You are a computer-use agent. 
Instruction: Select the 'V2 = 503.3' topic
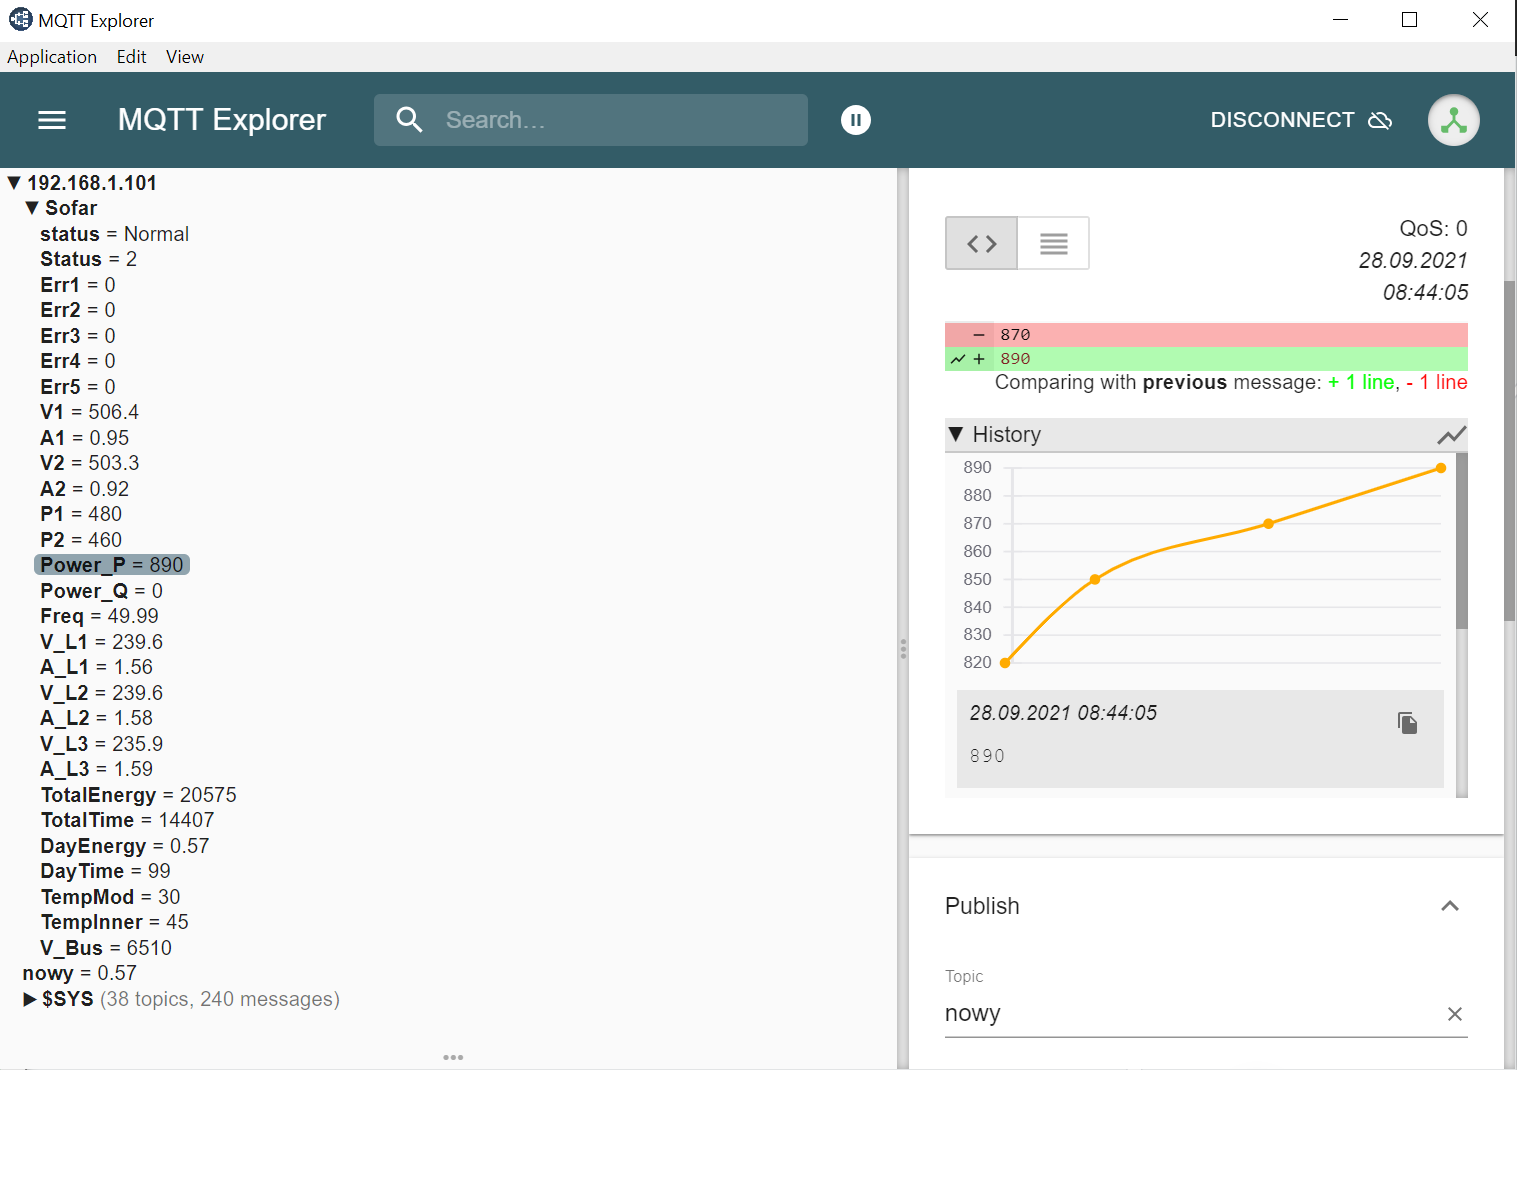[89, 463]
